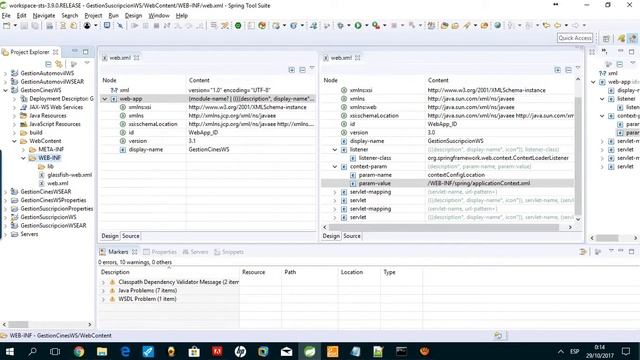The width and height of the screenshot is (640, 360).
Task: Click the Quick Access search field
Action: pos(575,38)
